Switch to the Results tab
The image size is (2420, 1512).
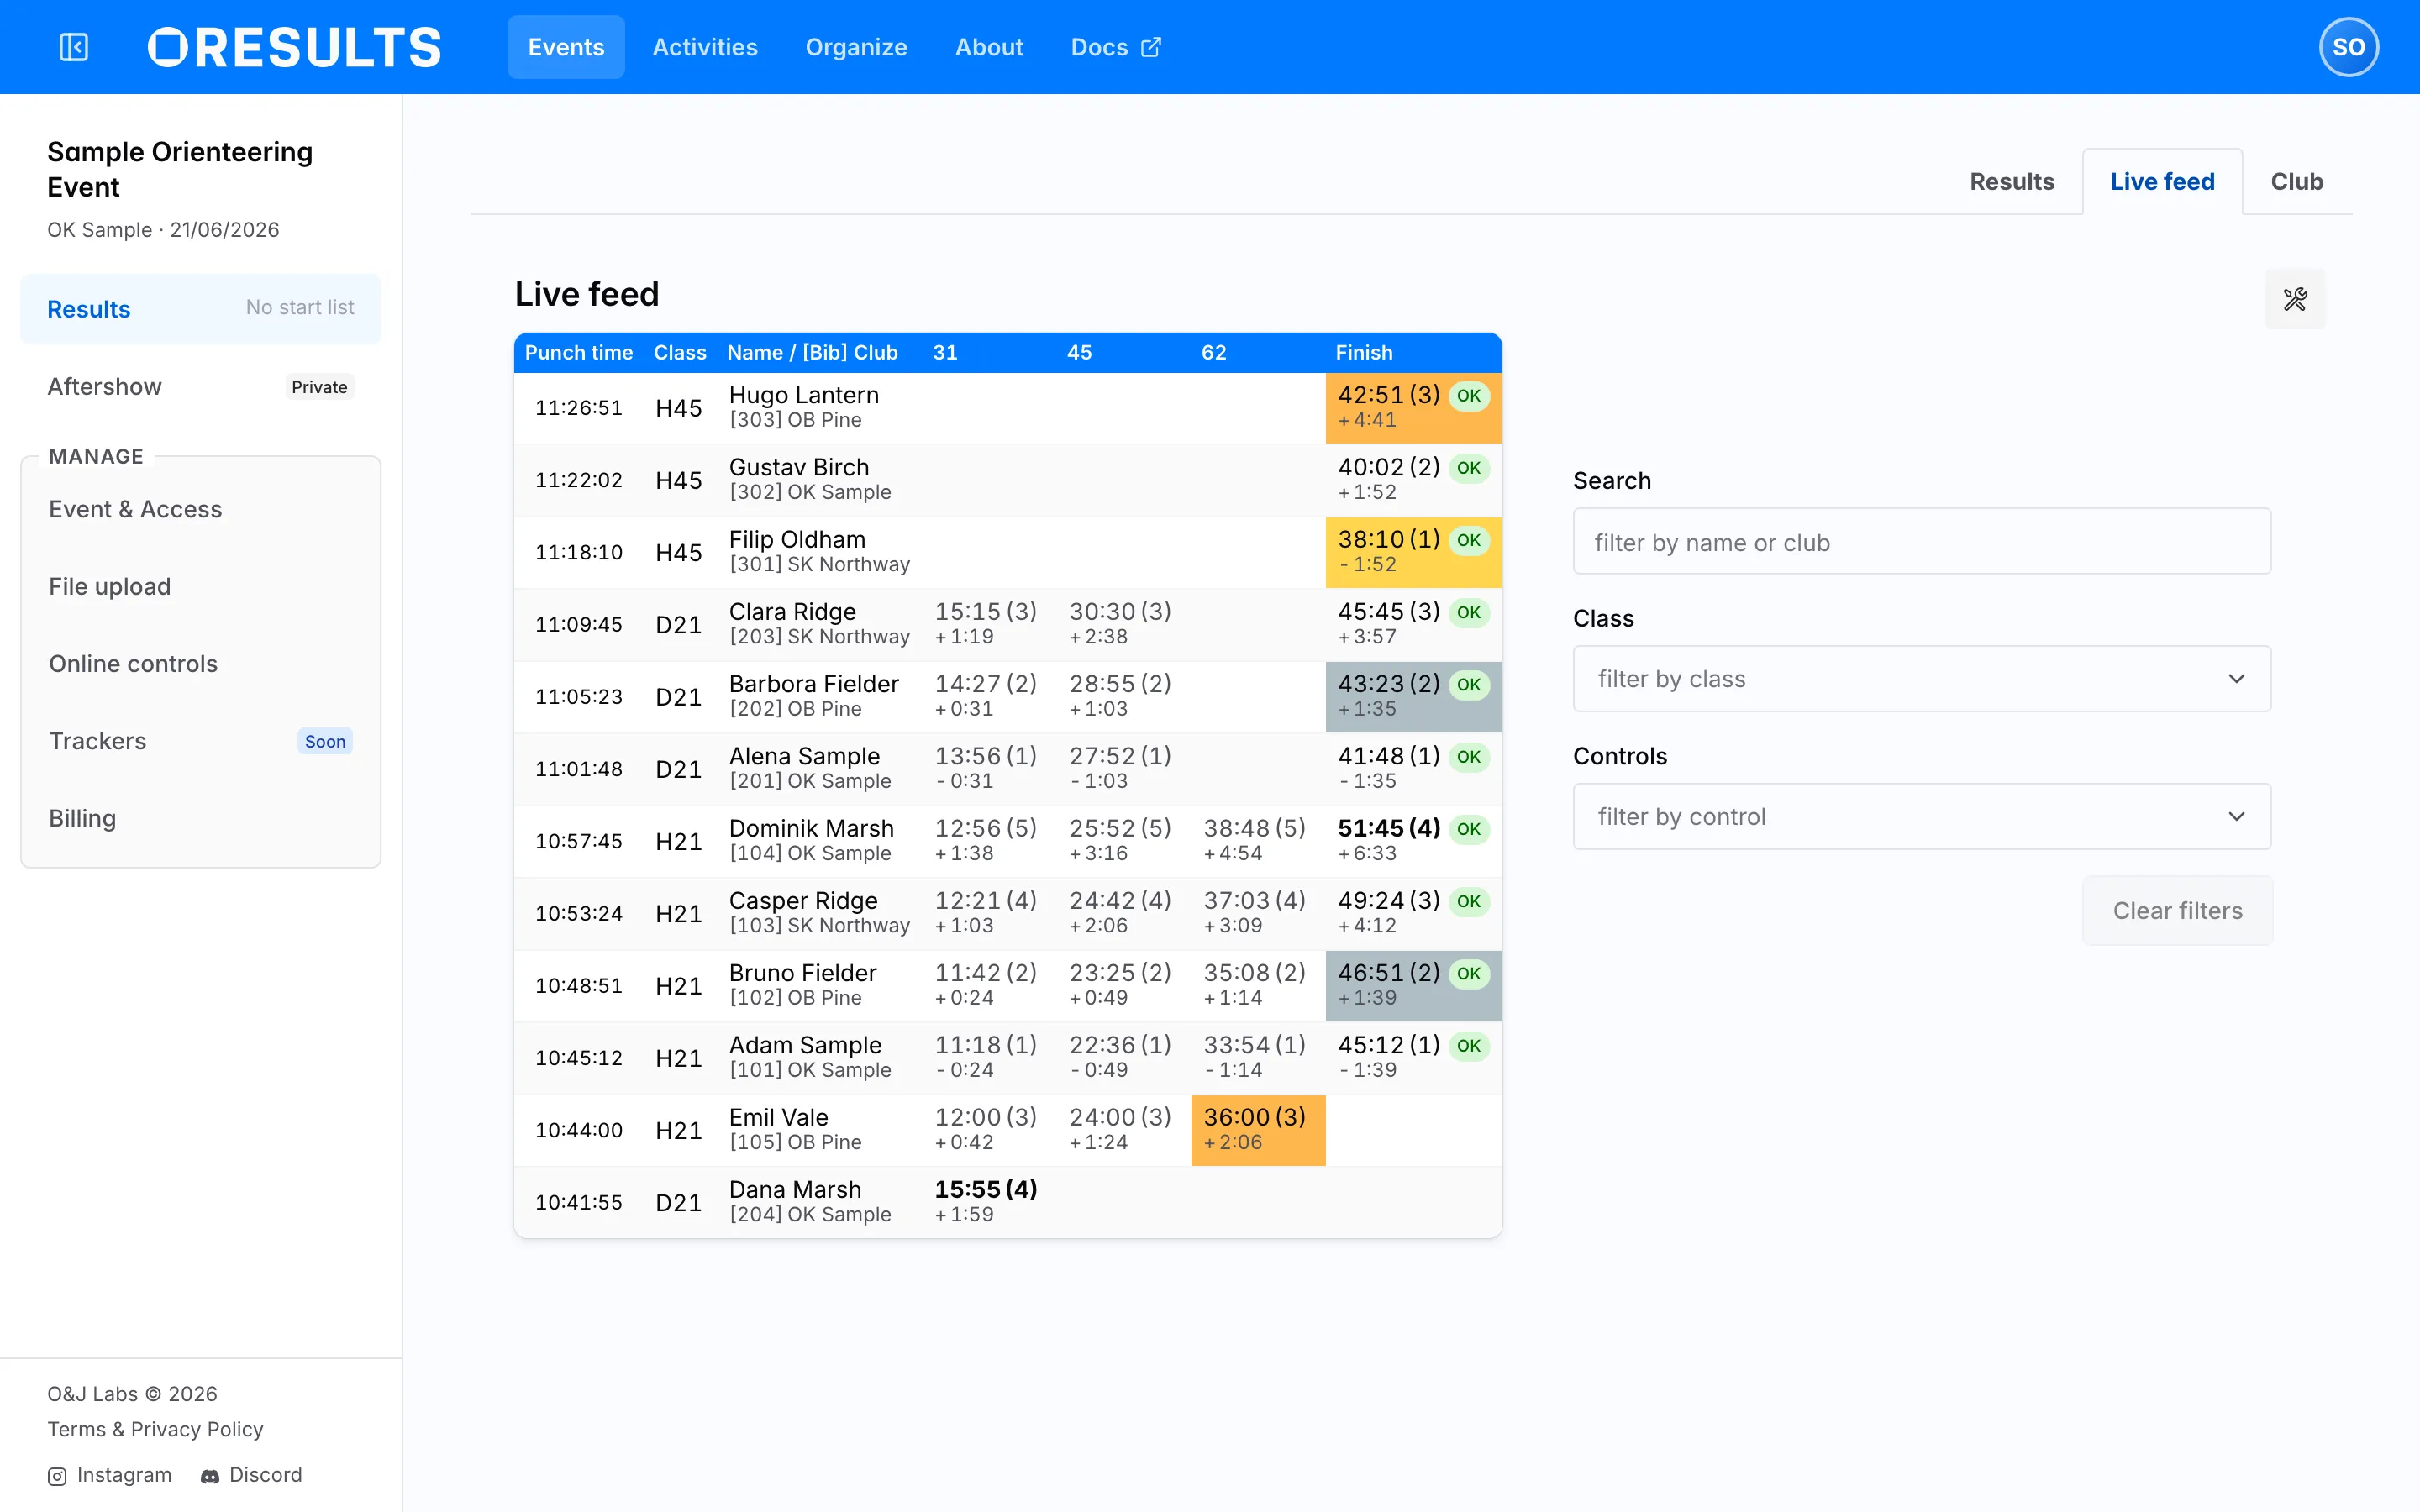(2011, 182)
